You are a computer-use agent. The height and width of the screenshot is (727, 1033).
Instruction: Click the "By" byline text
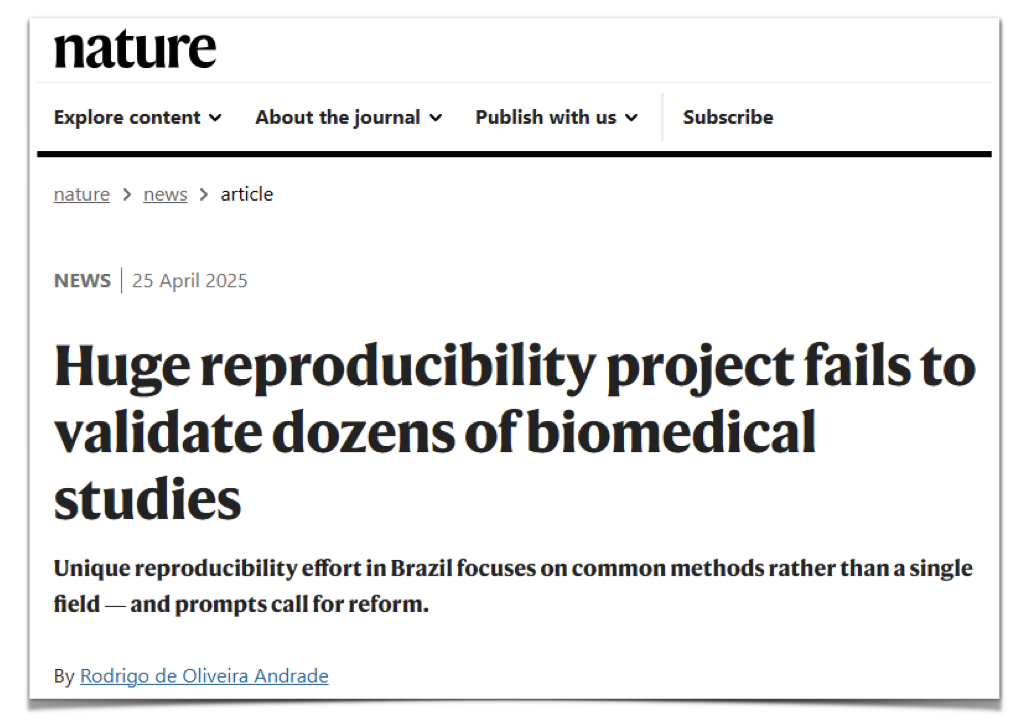pos(64,676)
